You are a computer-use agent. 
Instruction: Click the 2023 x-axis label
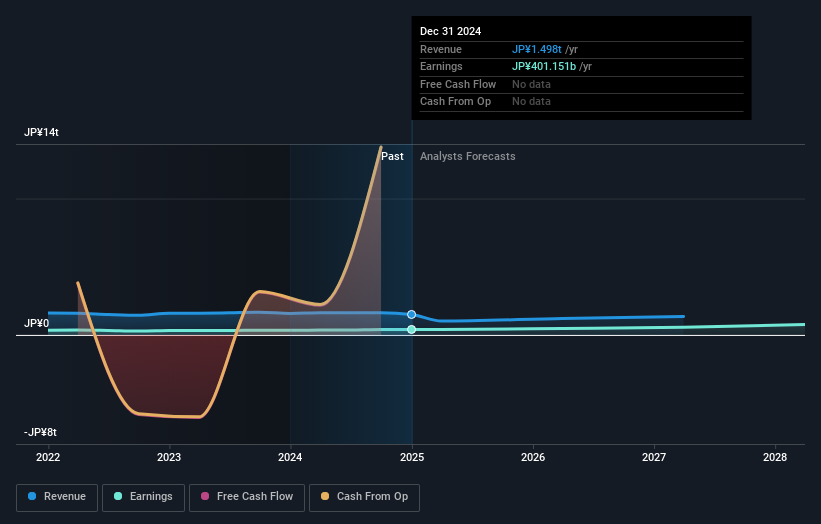169,458
